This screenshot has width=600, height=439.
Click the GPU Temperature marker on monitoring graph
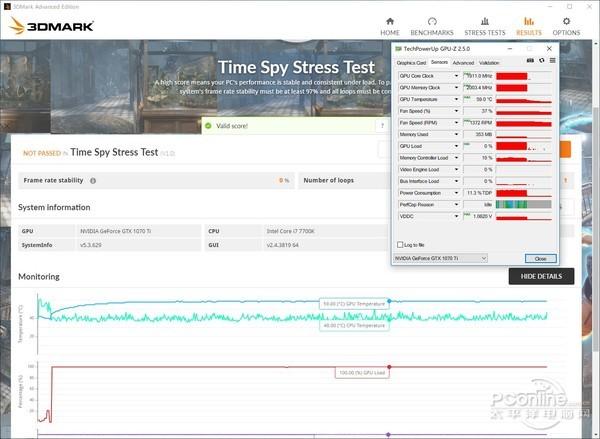(389, 301)
